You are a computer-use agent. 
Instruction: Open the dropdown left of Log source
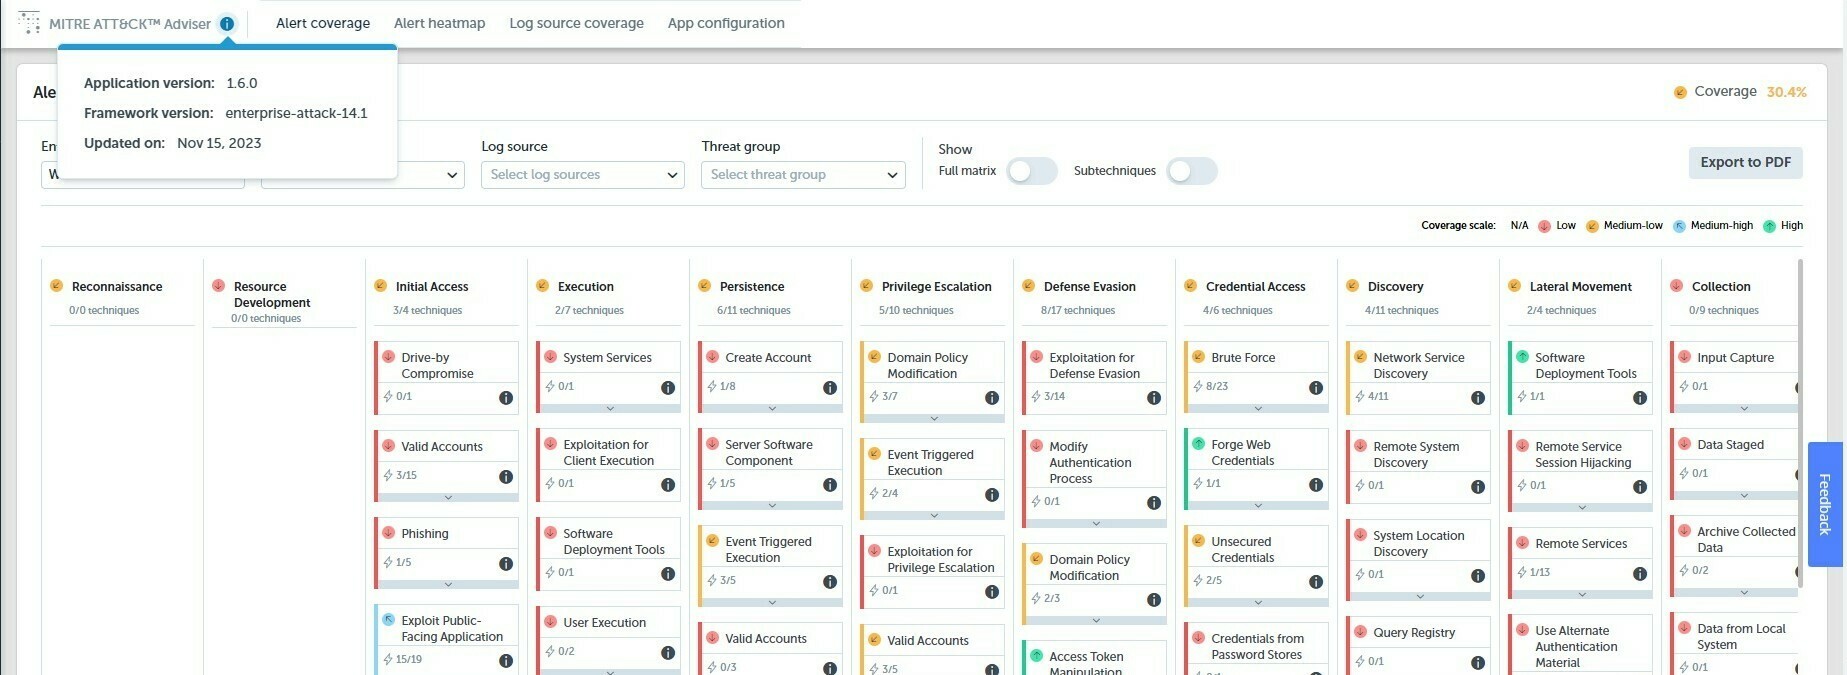[363, 175]
